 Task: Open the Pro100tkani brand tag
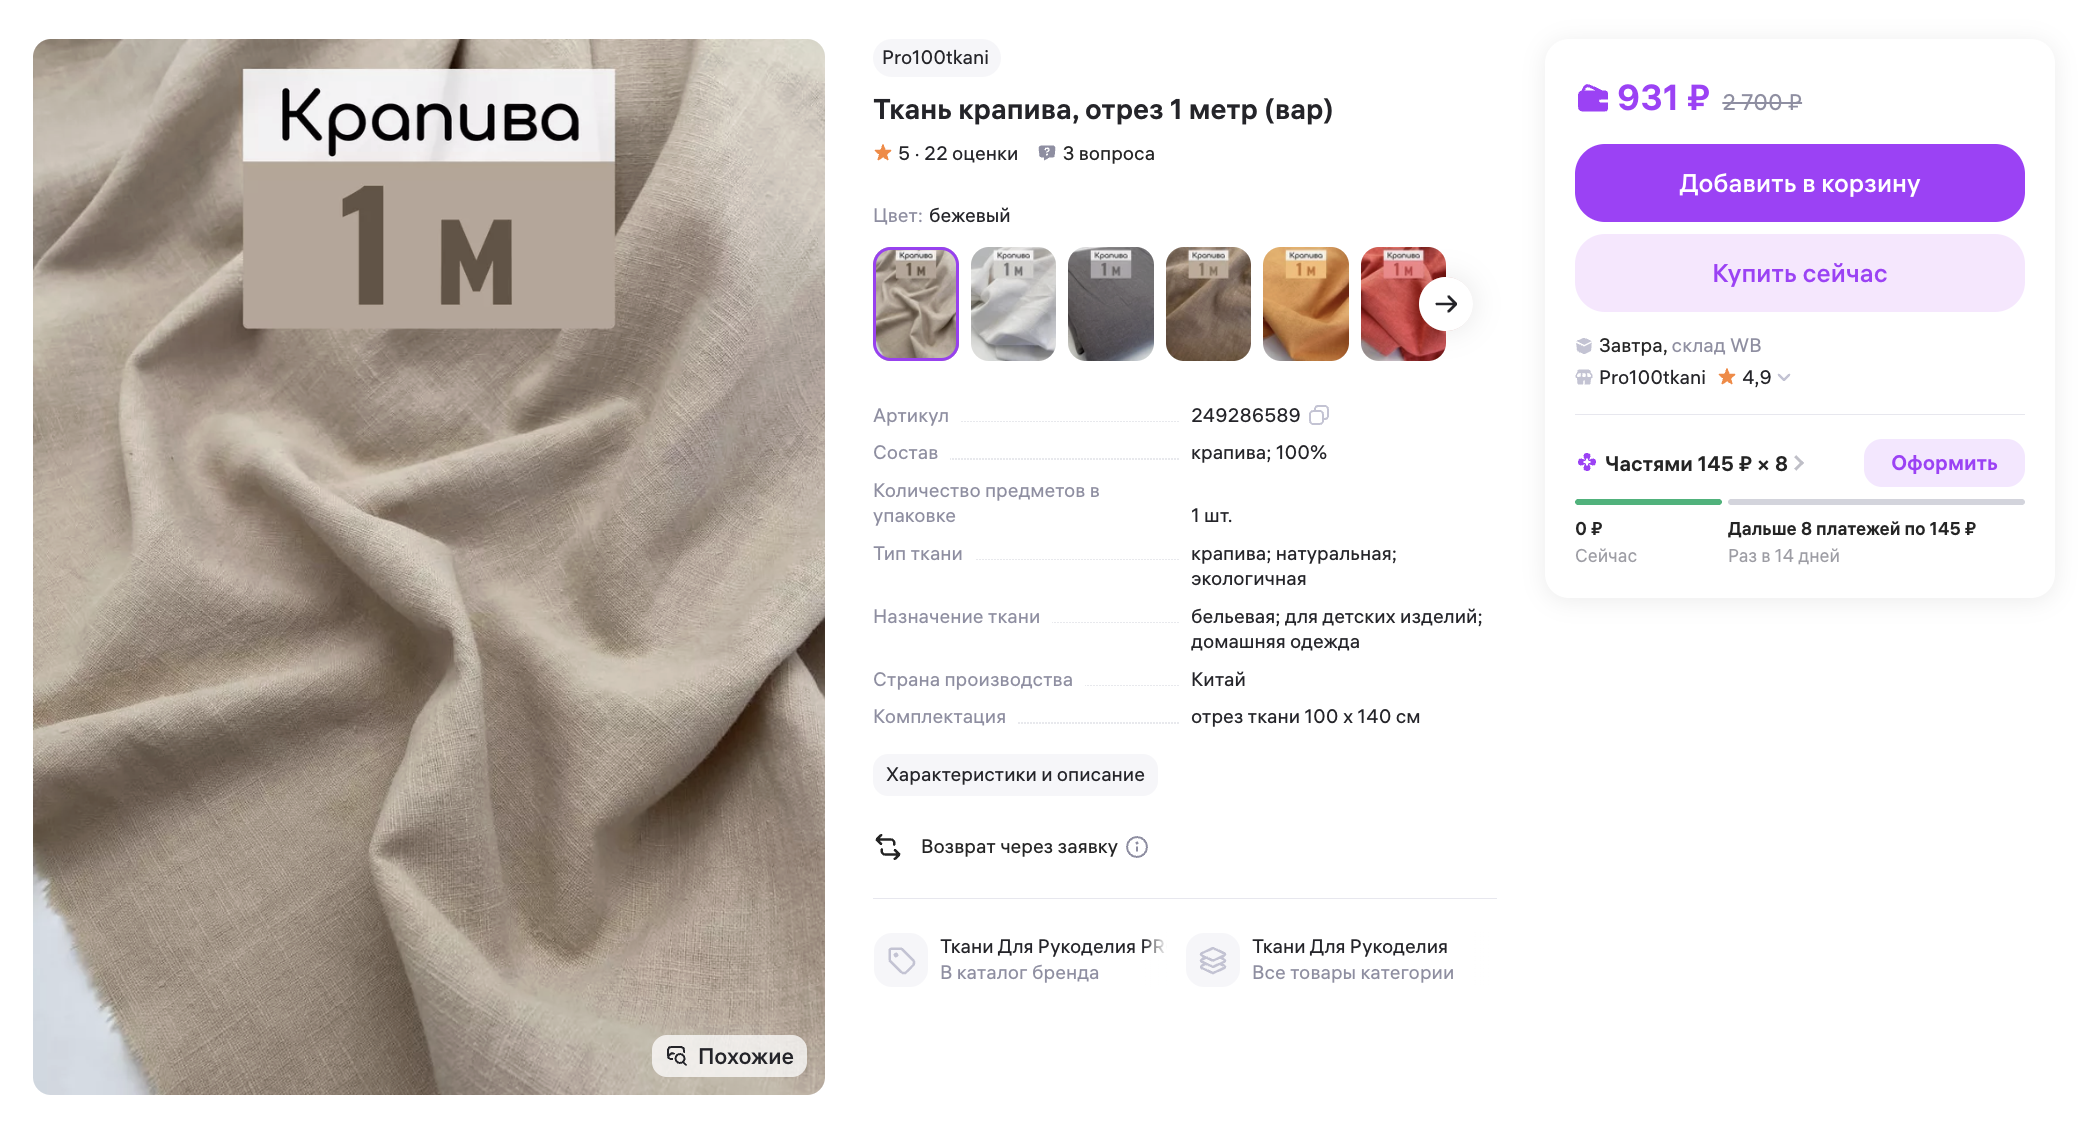coord(936,58)
